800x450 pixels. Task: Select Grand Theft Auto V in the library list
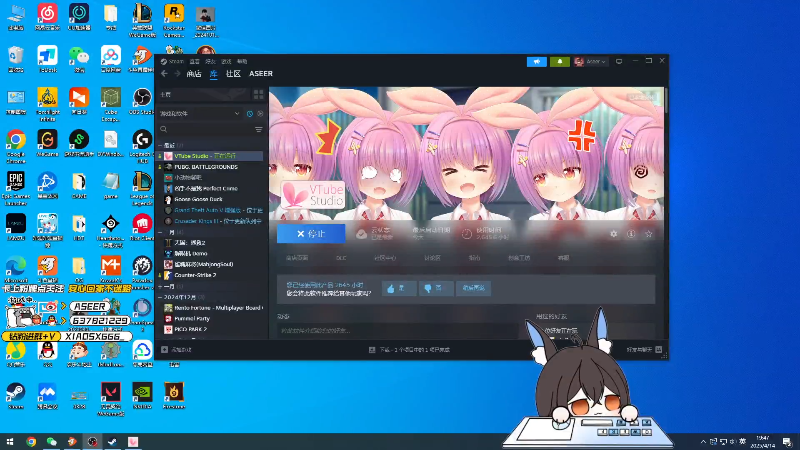(x=210, y=210)
